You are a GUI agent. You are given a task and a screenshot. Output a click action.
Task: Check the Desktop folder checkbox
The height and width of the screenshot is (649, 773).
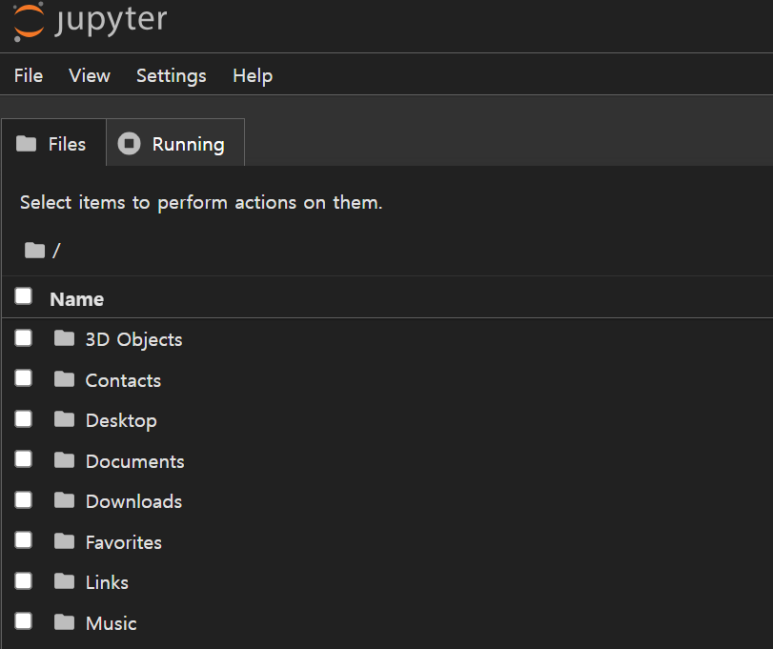pos(23,419)
